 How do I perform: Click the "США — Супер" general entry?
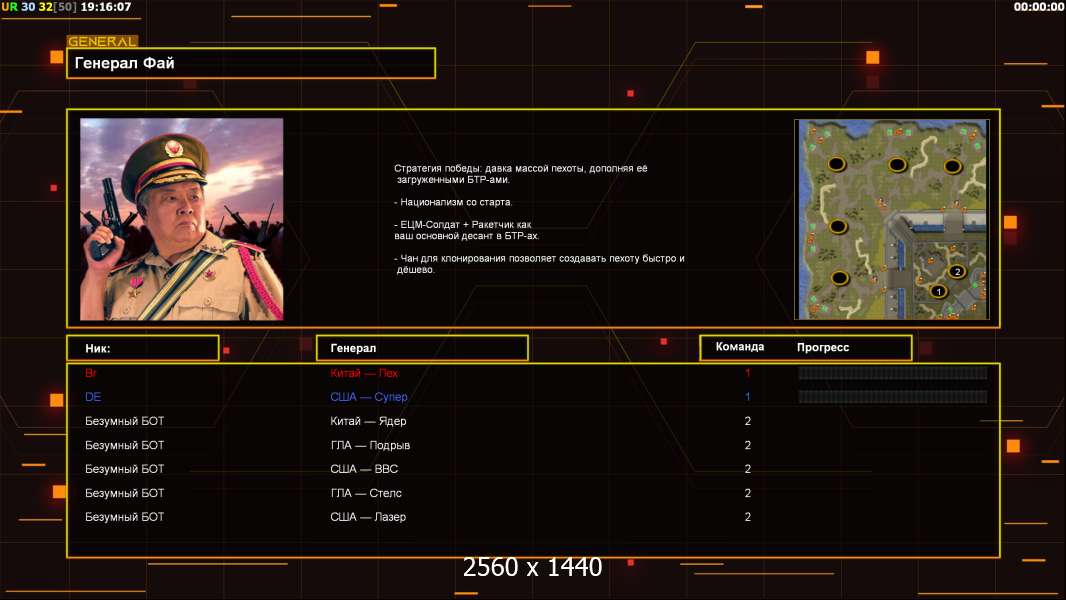point(369,397)
